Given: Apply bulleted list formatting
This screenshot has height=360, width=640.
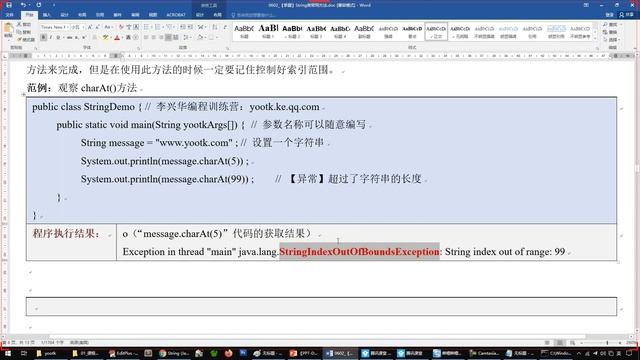Looking at the screenshot, I should pyautogui.click(x=147, y=27).
